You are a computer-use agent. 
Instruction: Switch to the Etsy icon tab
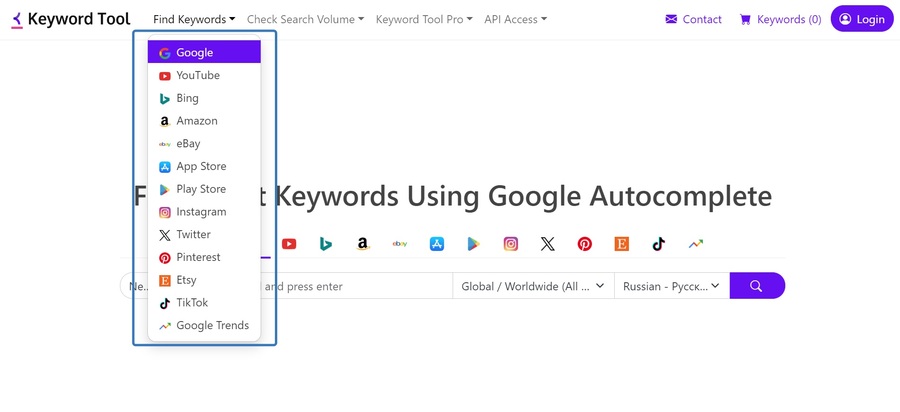622,244
